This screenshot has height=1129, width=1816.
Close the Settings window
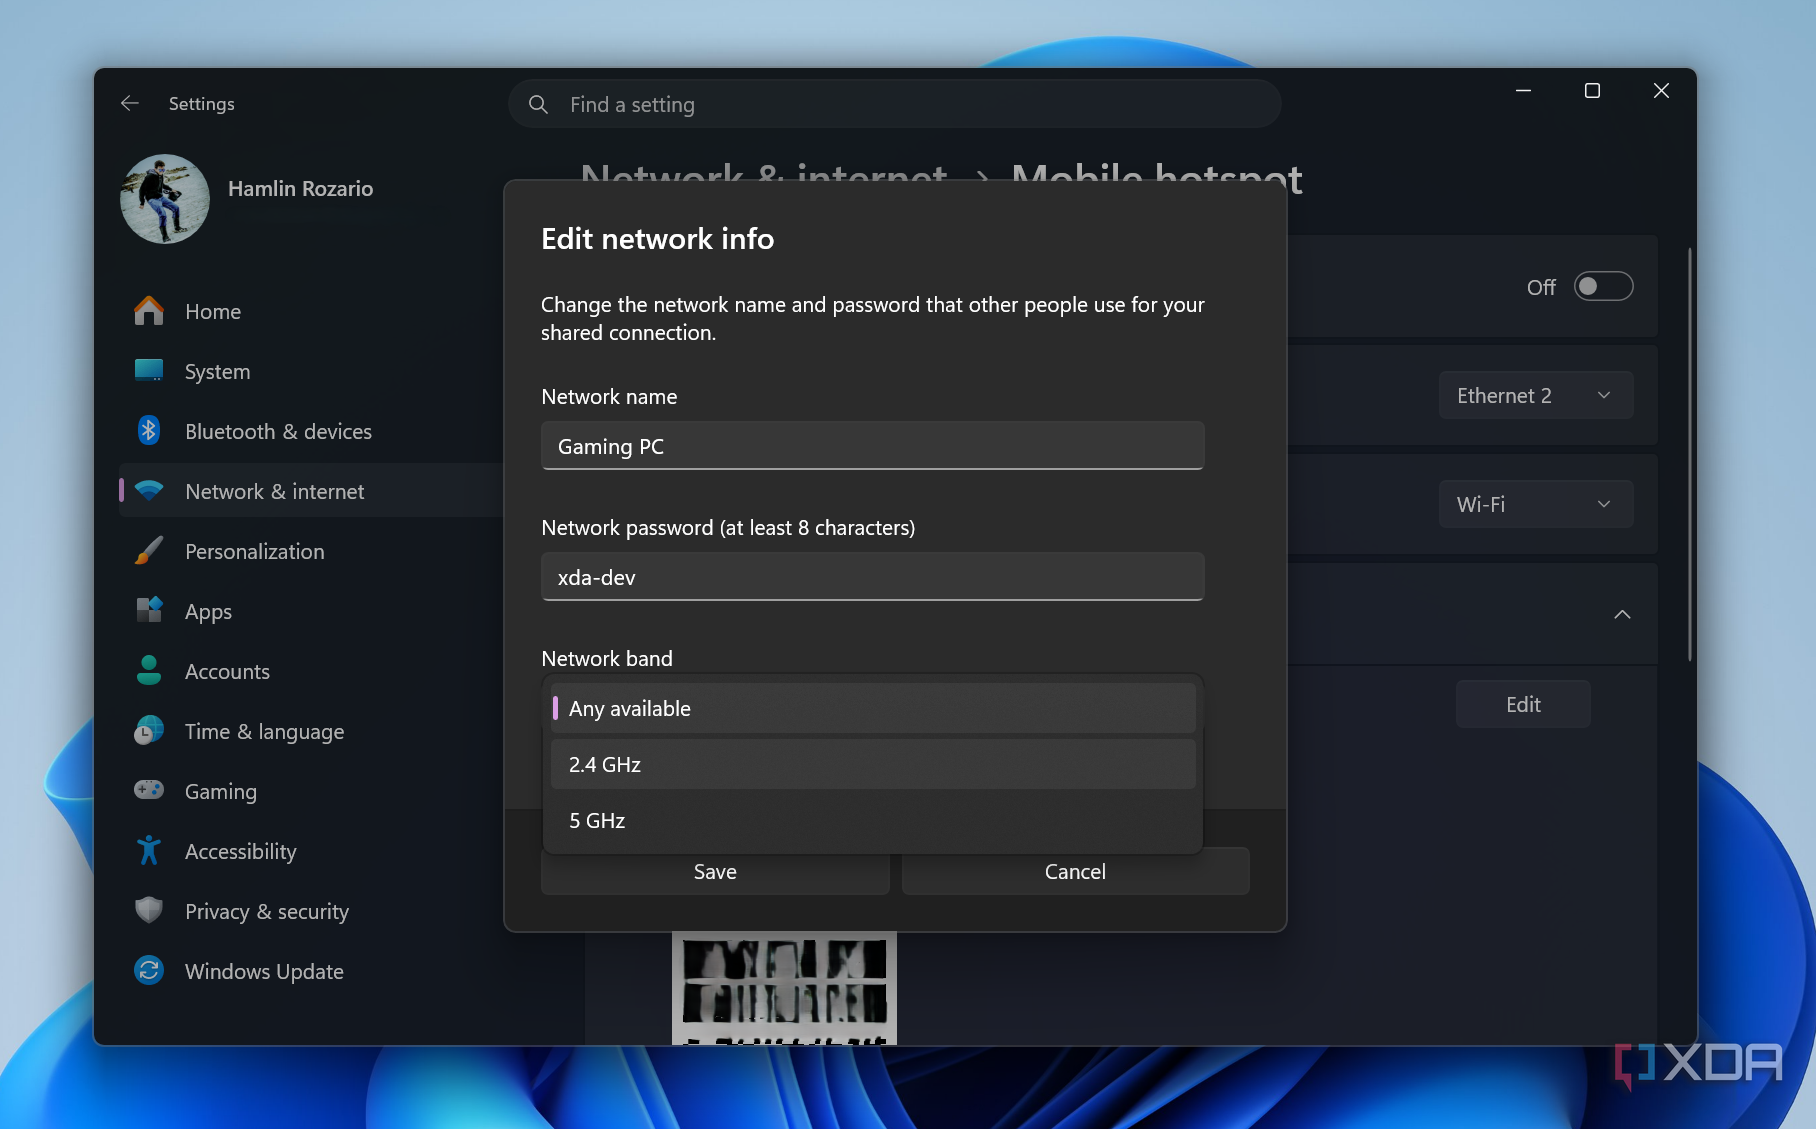[1661, 91]
